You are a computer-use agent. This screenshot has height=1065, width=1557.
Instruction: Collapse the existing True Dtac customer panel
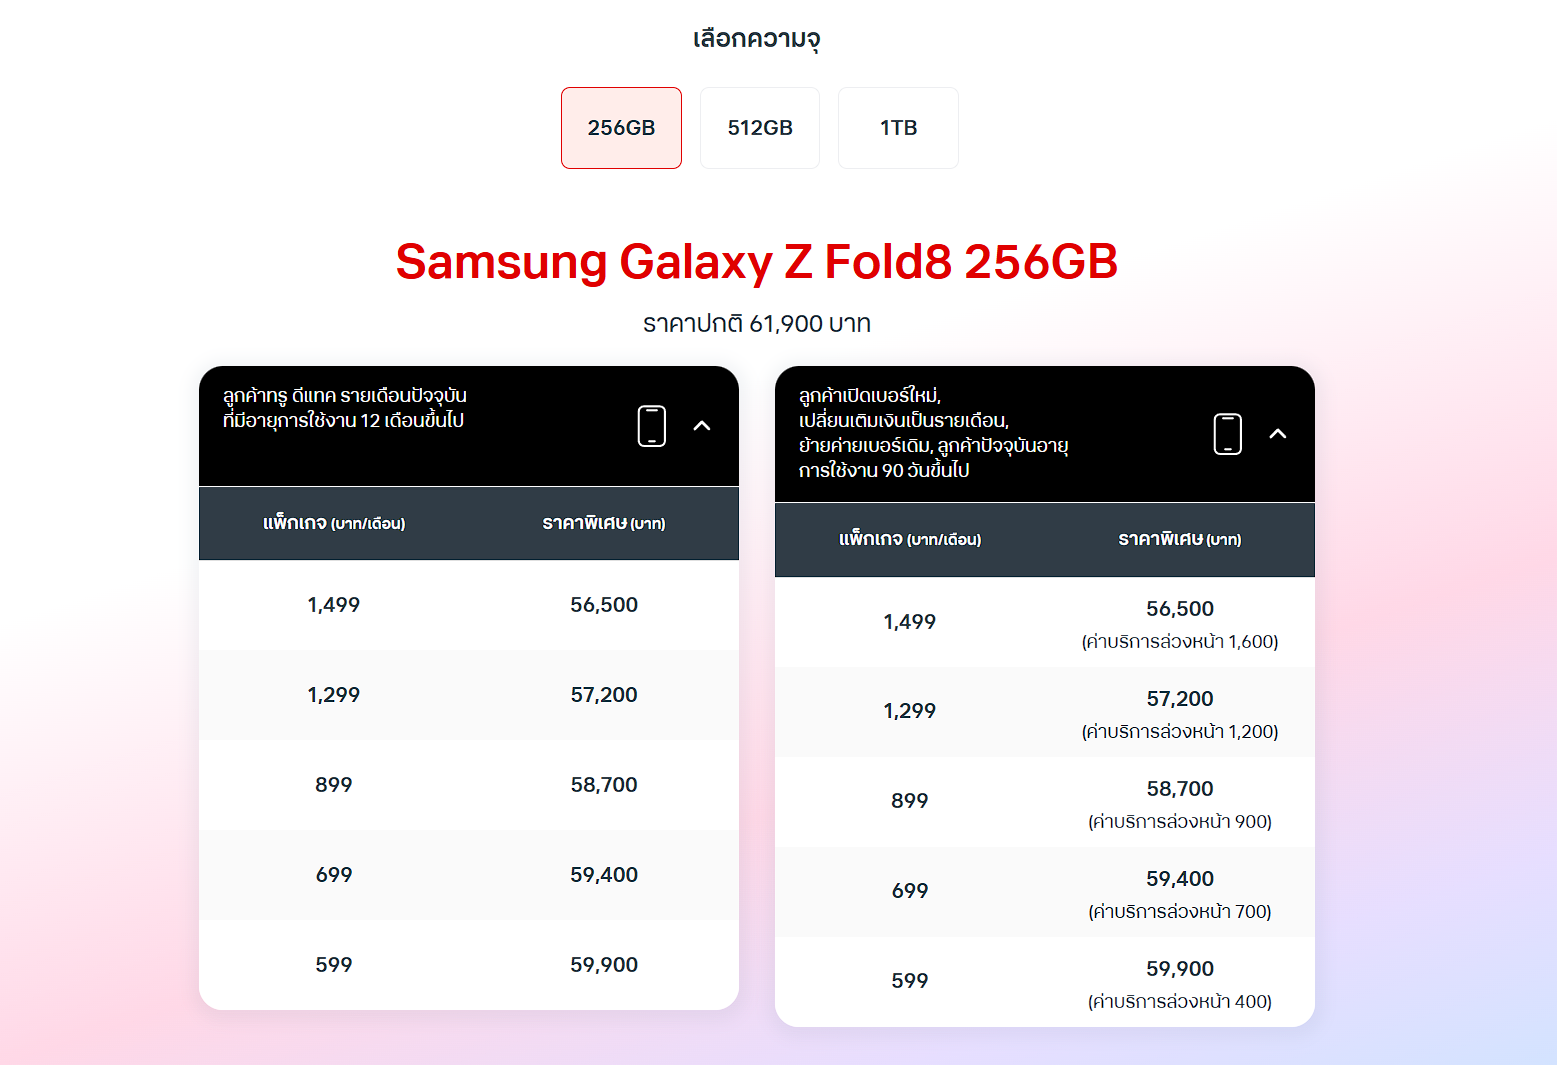tap(702, 426)
